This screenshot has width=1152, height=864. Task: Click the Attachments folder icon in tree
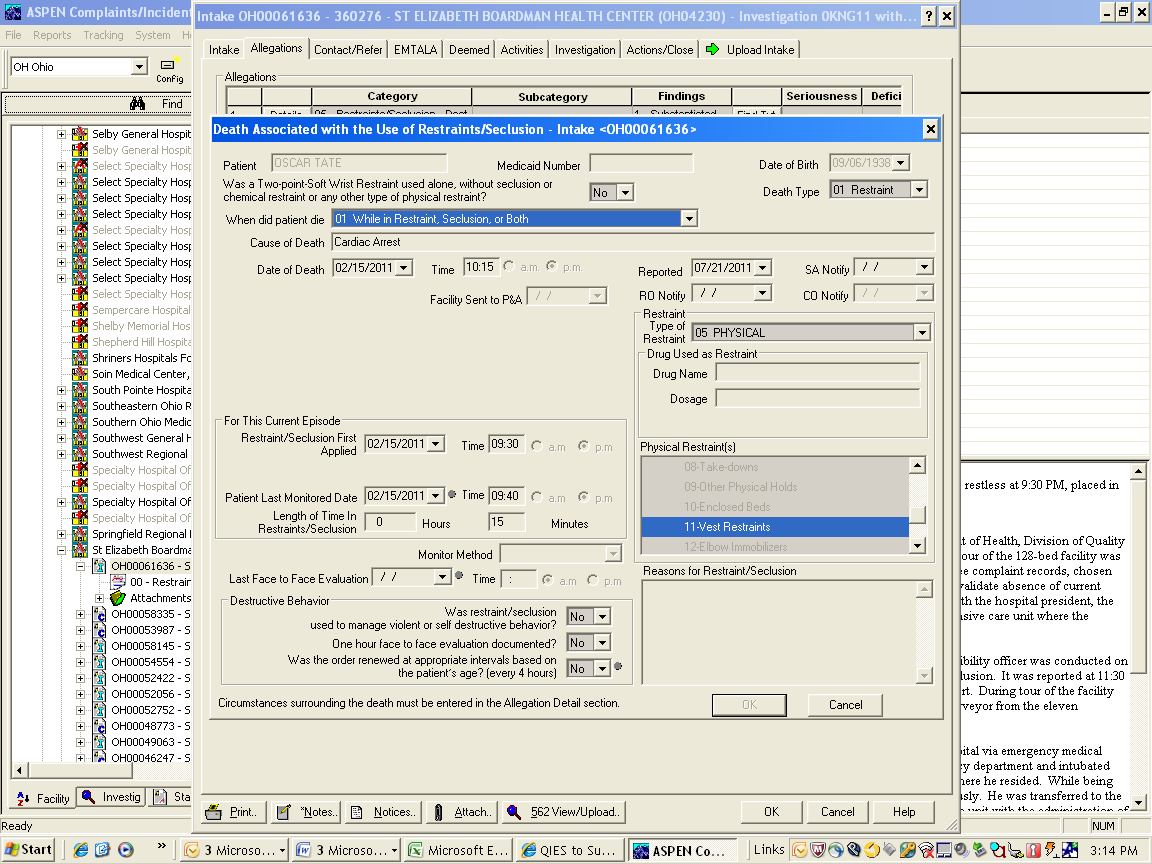[117, 598]
